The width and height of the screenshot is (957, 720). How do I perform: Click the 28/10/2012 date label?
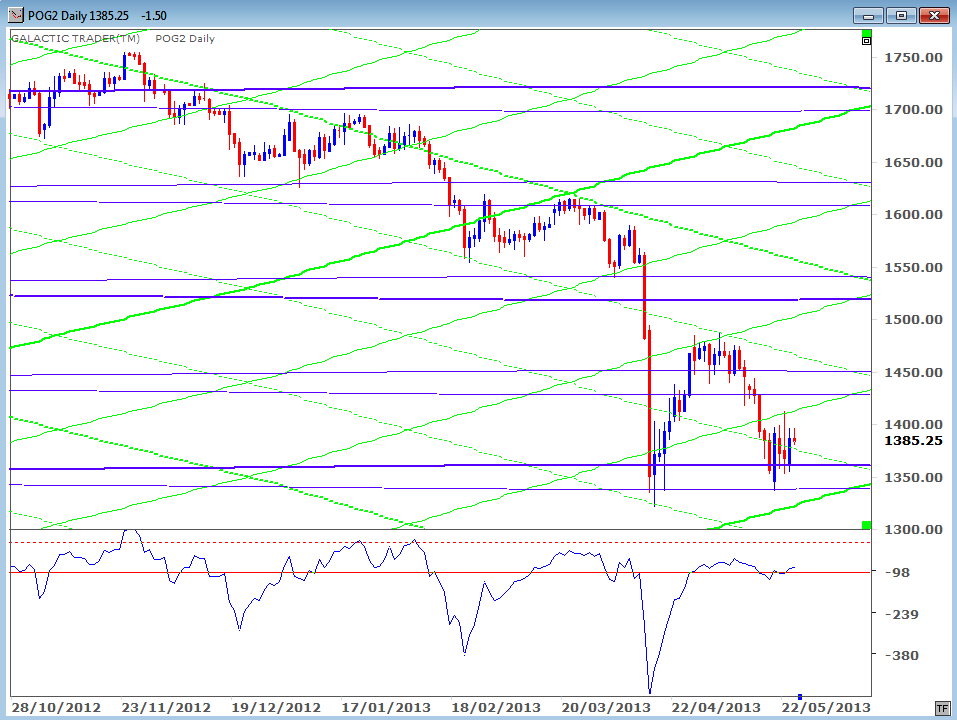pyautogui.click(x=56, y=708)
